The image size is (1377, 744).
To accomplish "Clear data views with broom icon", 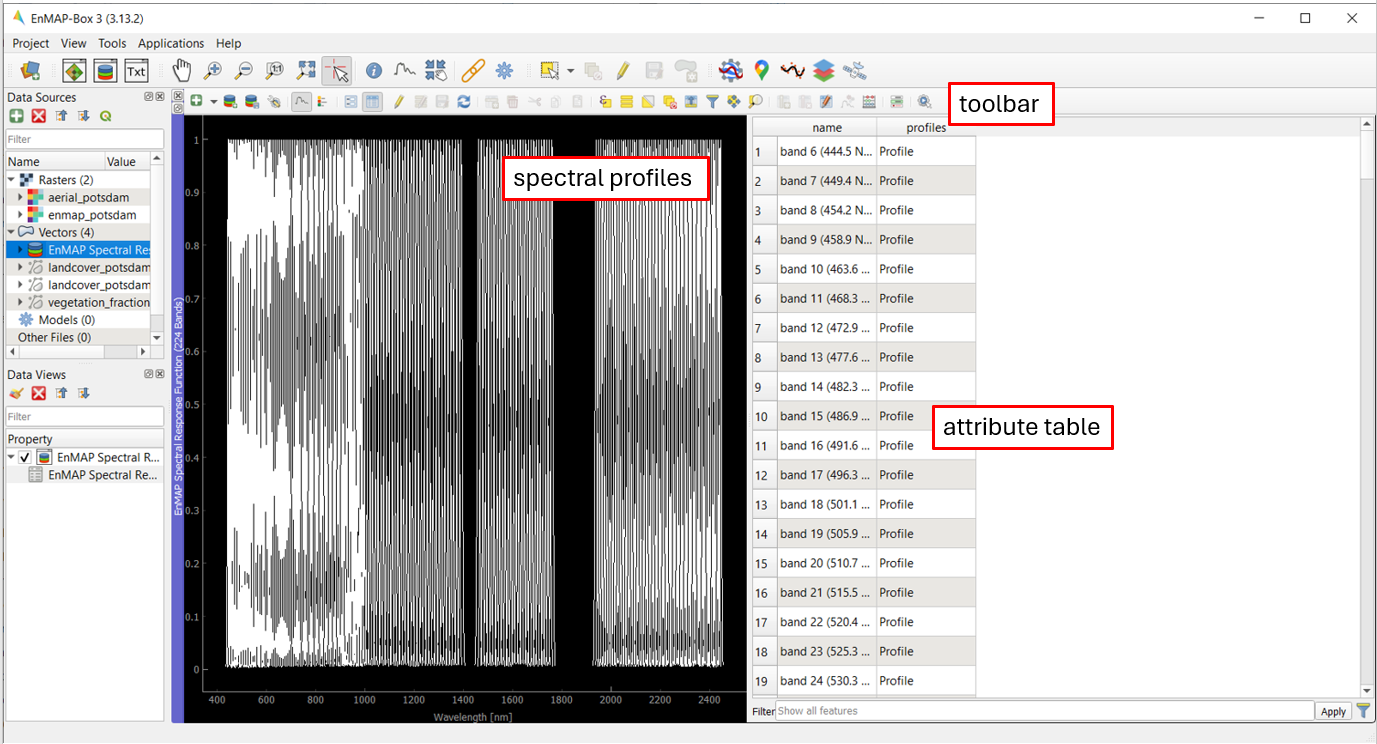I will (16, 393).
